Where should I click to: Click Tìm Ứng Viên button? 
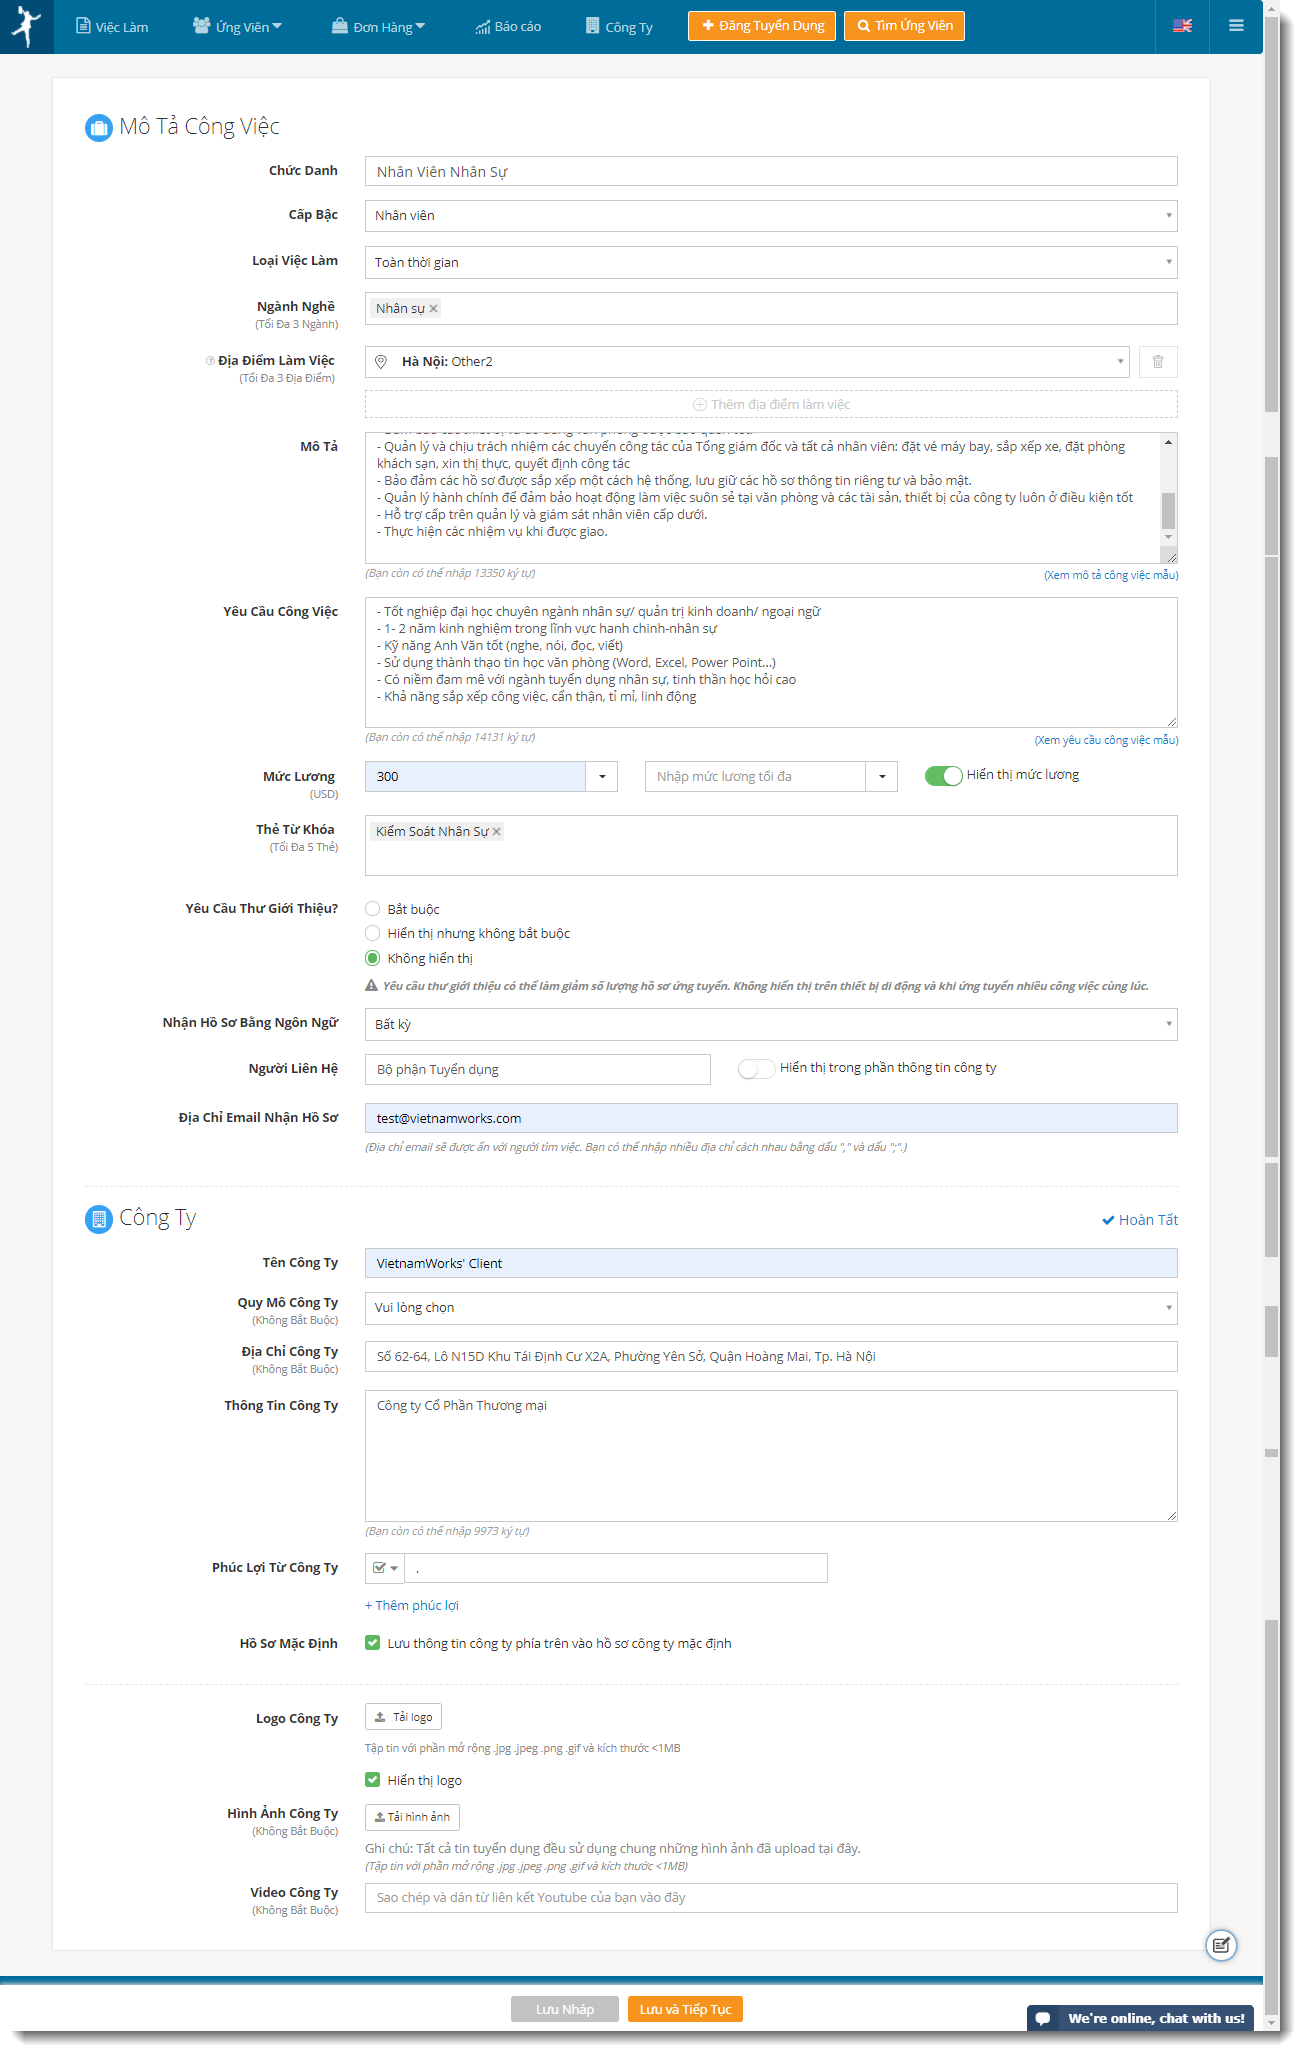coord(904,26)
